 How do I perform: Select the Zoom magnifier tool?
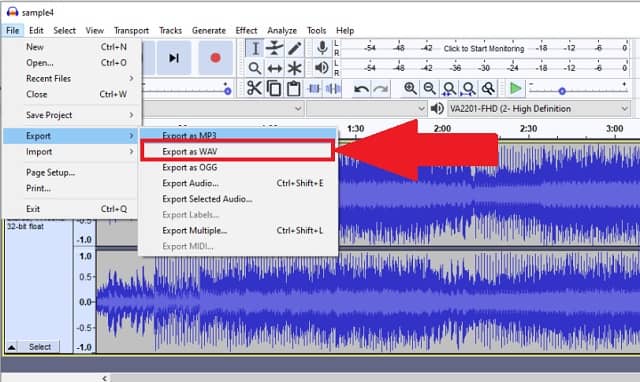[255, 68]
